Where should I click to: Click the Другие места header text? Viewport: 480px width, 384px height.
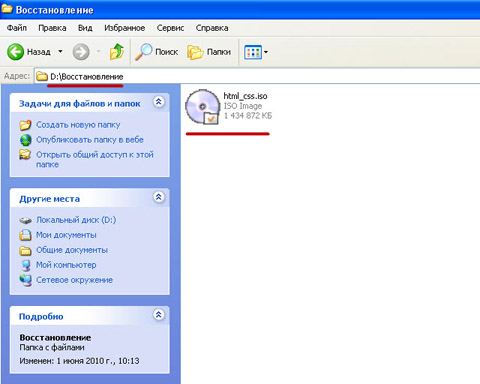(49, 199)
